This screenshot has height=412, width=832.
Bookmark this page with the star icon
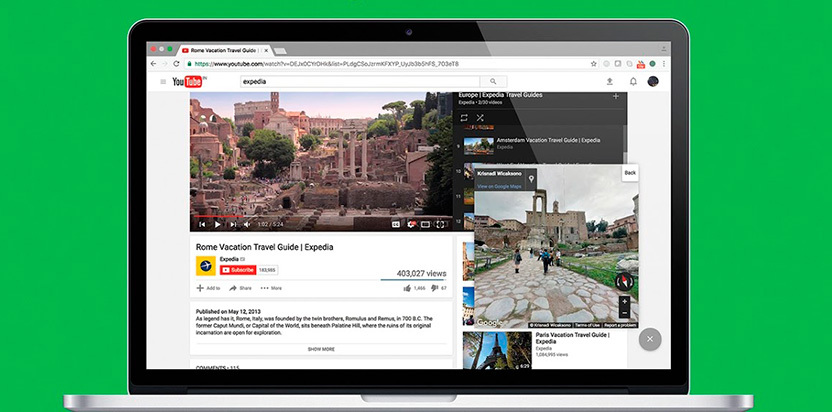click(x=594, y=64)
